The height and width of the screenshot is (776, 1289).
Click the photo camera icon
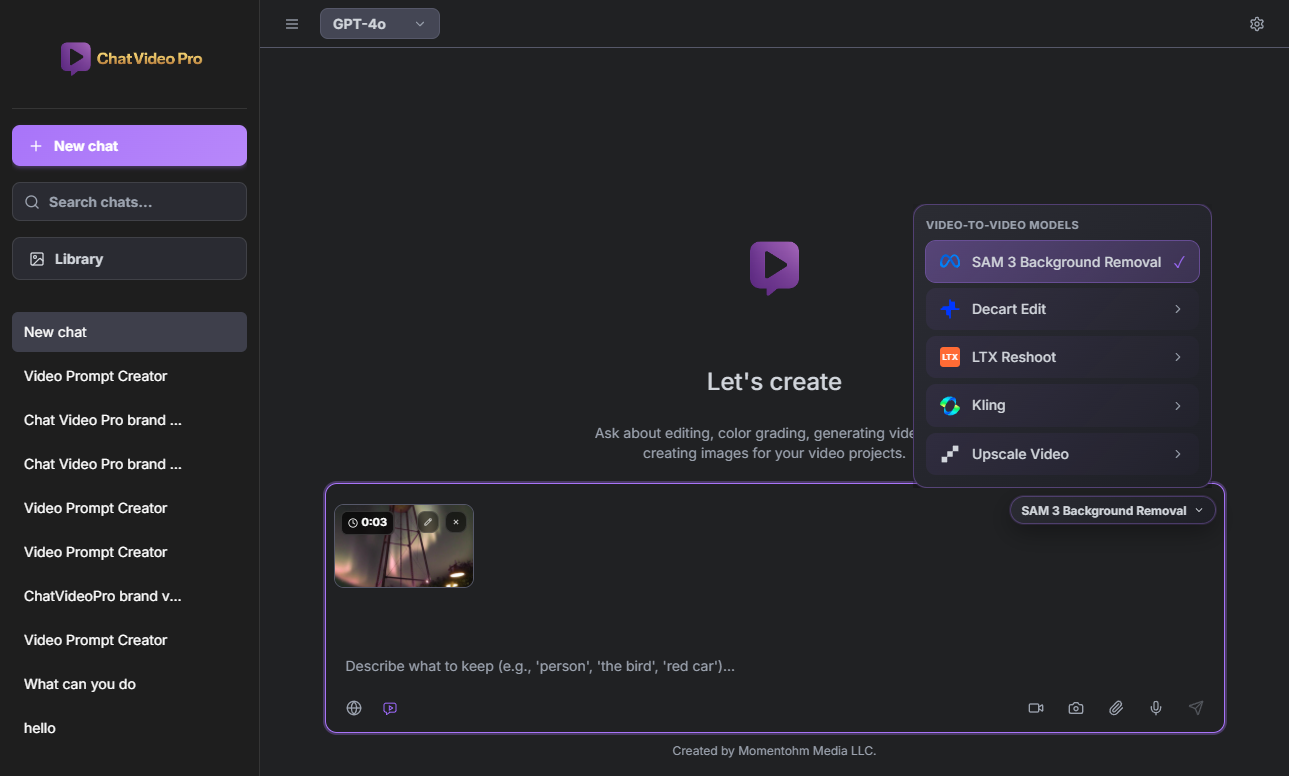pos(1076,708)
